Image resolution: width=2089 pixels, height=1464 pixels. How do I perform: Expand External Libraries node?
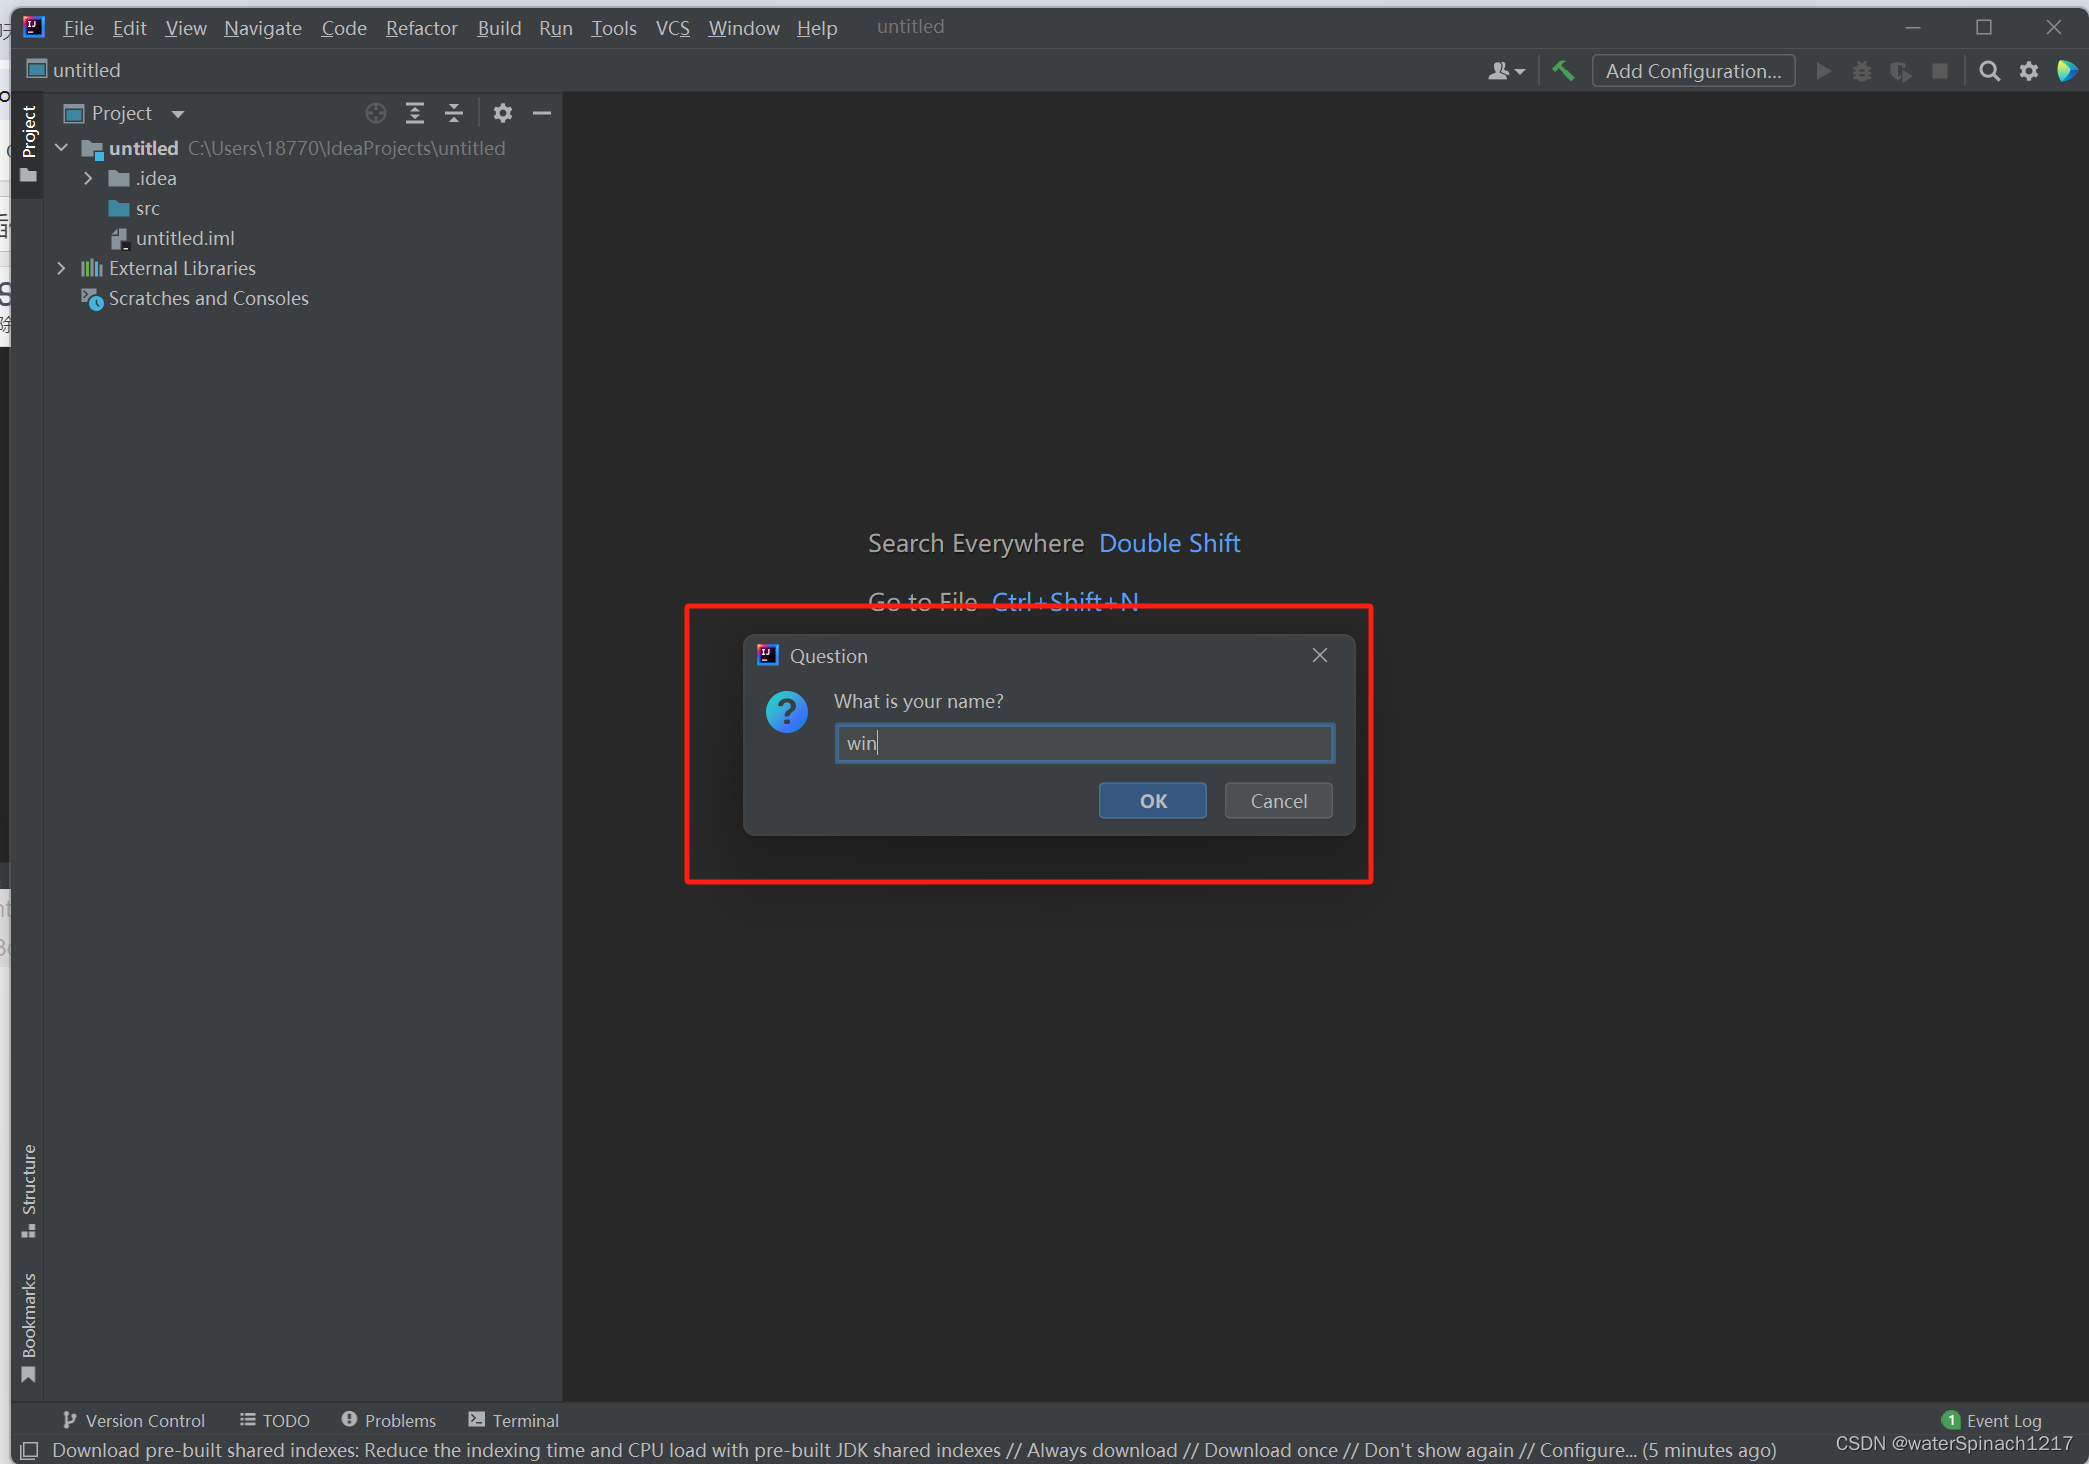tap(62, 268)
